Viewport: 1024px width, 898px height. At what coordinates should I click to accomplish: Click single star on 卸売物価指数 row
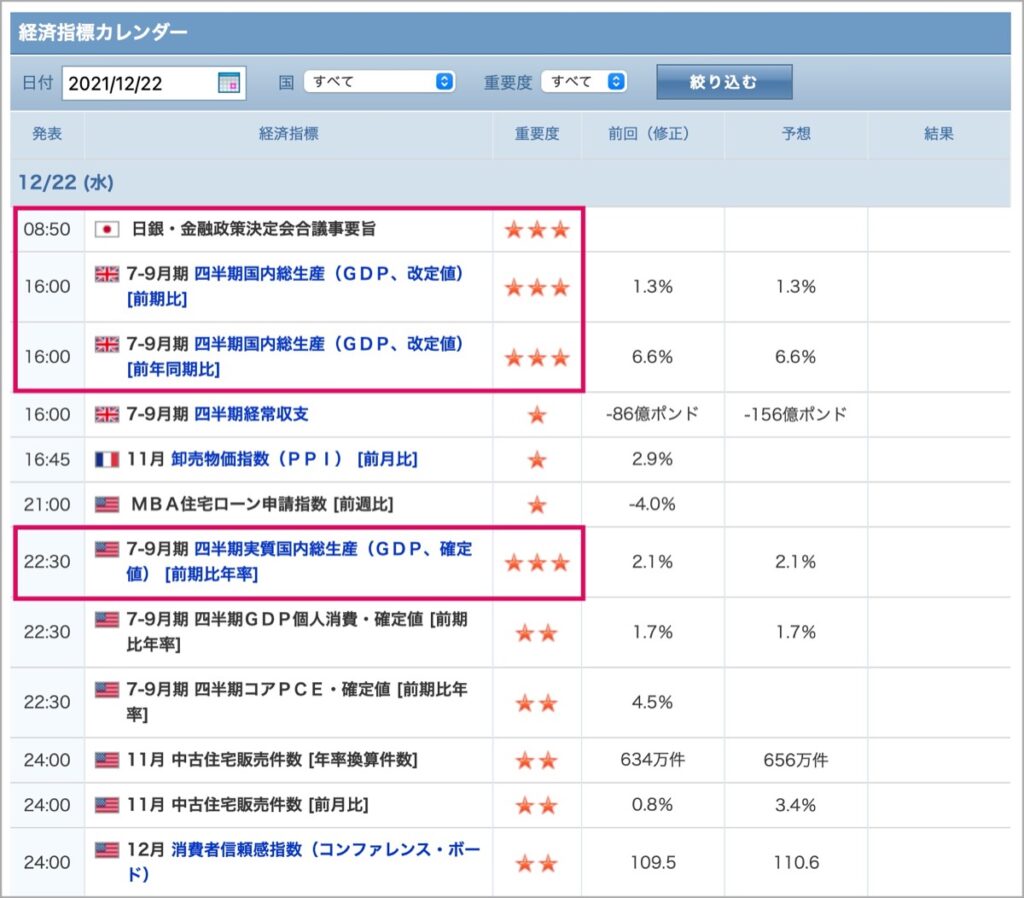[x=537, y=460]
